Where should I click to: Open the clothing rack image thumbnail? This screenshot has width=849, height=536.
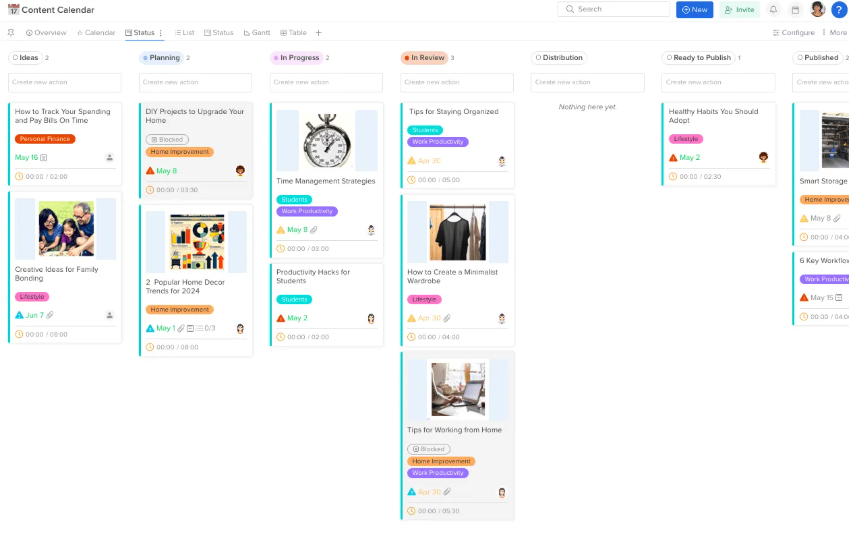click(x=458, y=232)
